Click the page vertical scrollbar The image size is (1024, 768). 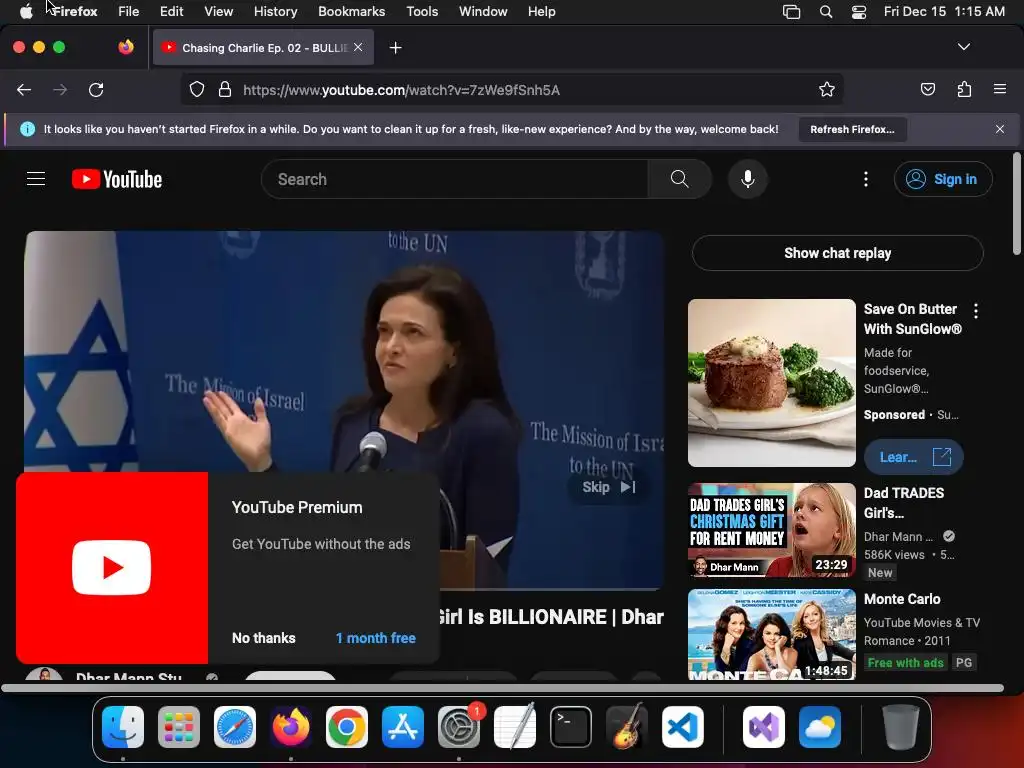1016,204
